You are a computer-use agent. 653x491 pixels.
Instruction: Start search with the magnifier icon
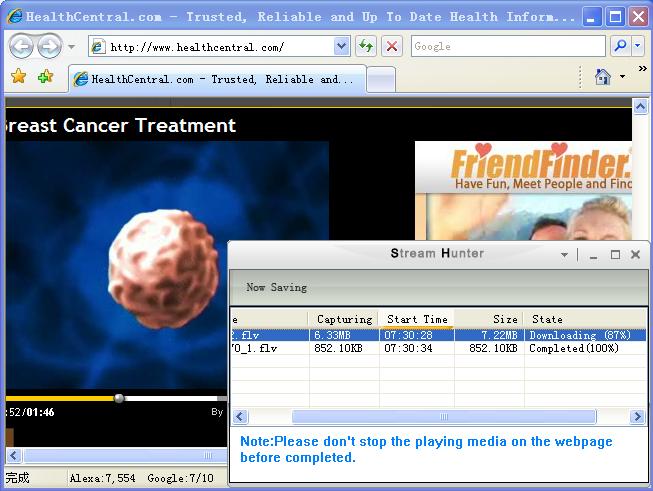[621, 46]
